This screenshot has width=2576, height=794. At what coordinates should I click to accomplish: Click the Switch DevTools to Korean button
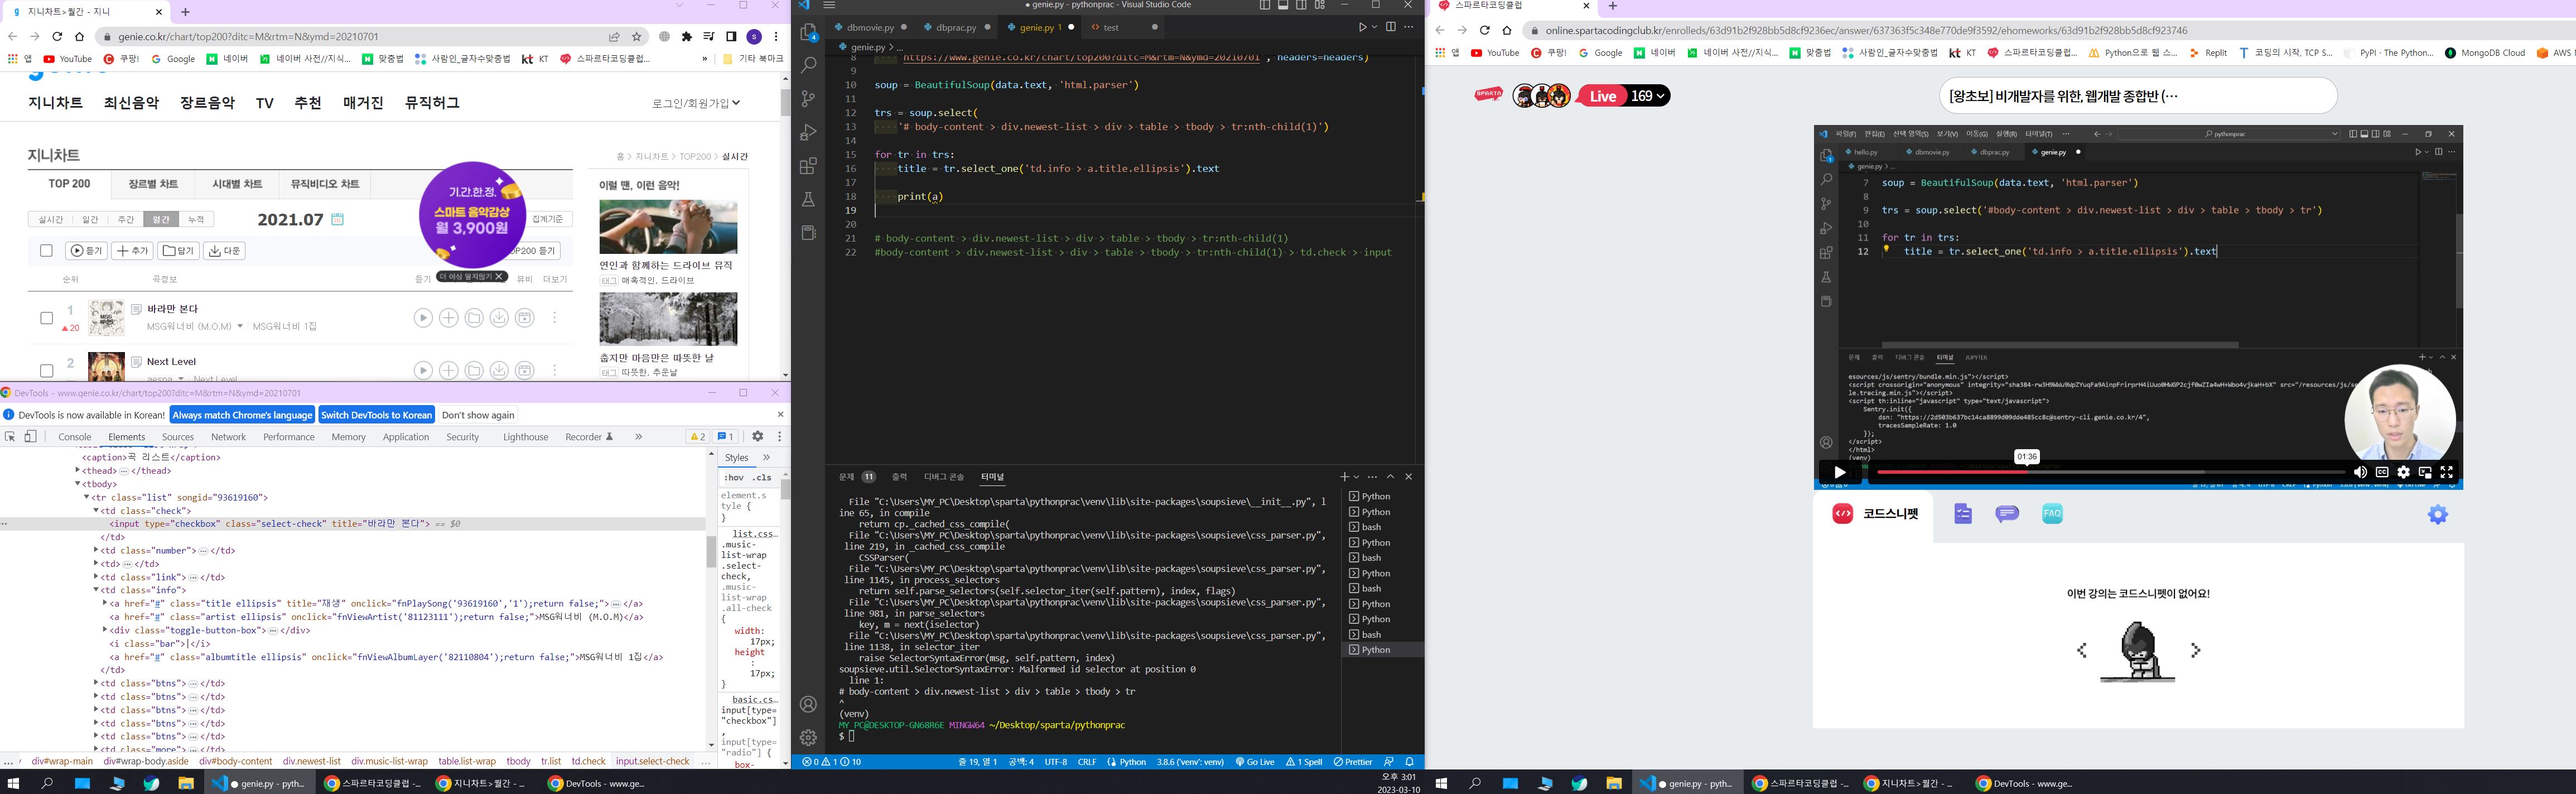377,415
